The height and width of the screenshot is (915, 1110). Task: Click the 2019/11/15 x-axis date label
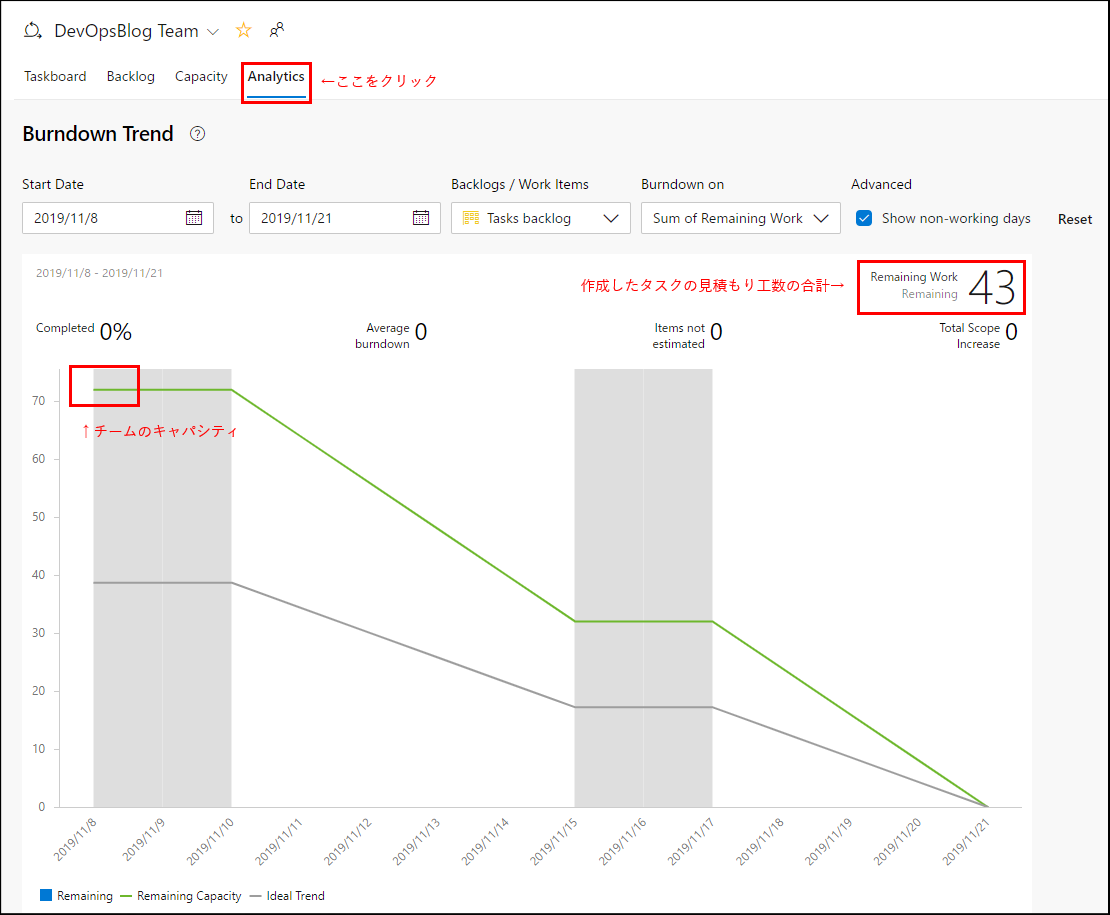click(554, 841)
